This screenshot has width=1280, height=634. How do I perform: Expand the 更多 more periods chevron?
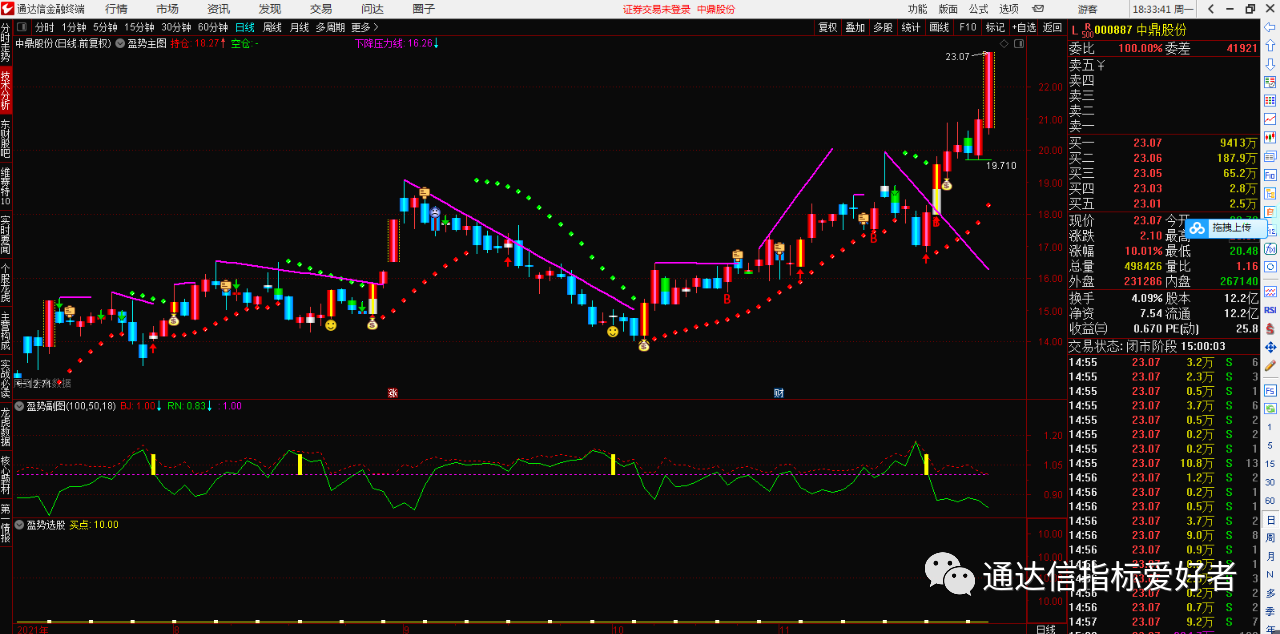click(x=364, y=28)
